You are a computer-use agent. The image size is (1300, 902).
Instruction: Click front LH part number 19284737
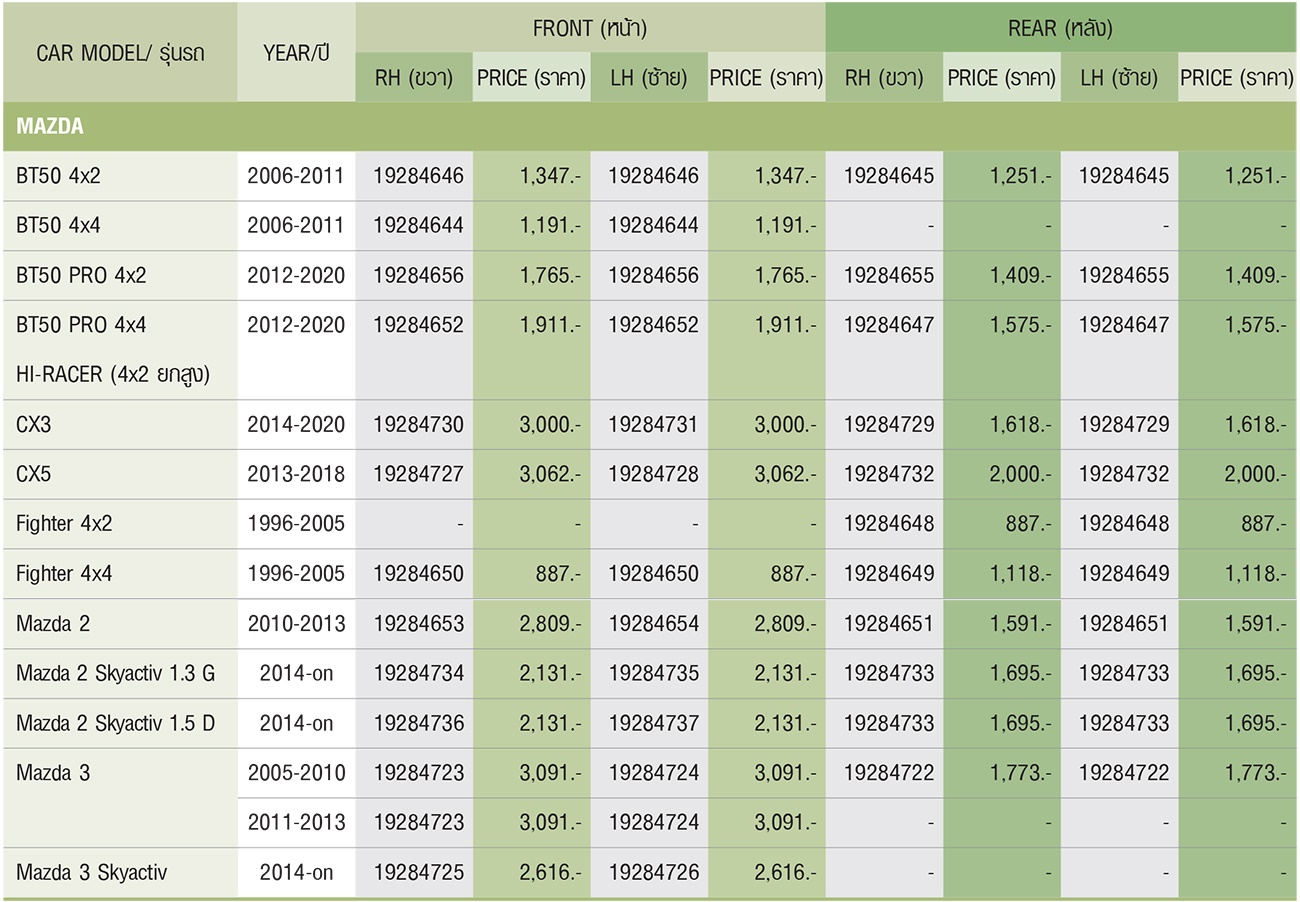click(x=654, y=723)
